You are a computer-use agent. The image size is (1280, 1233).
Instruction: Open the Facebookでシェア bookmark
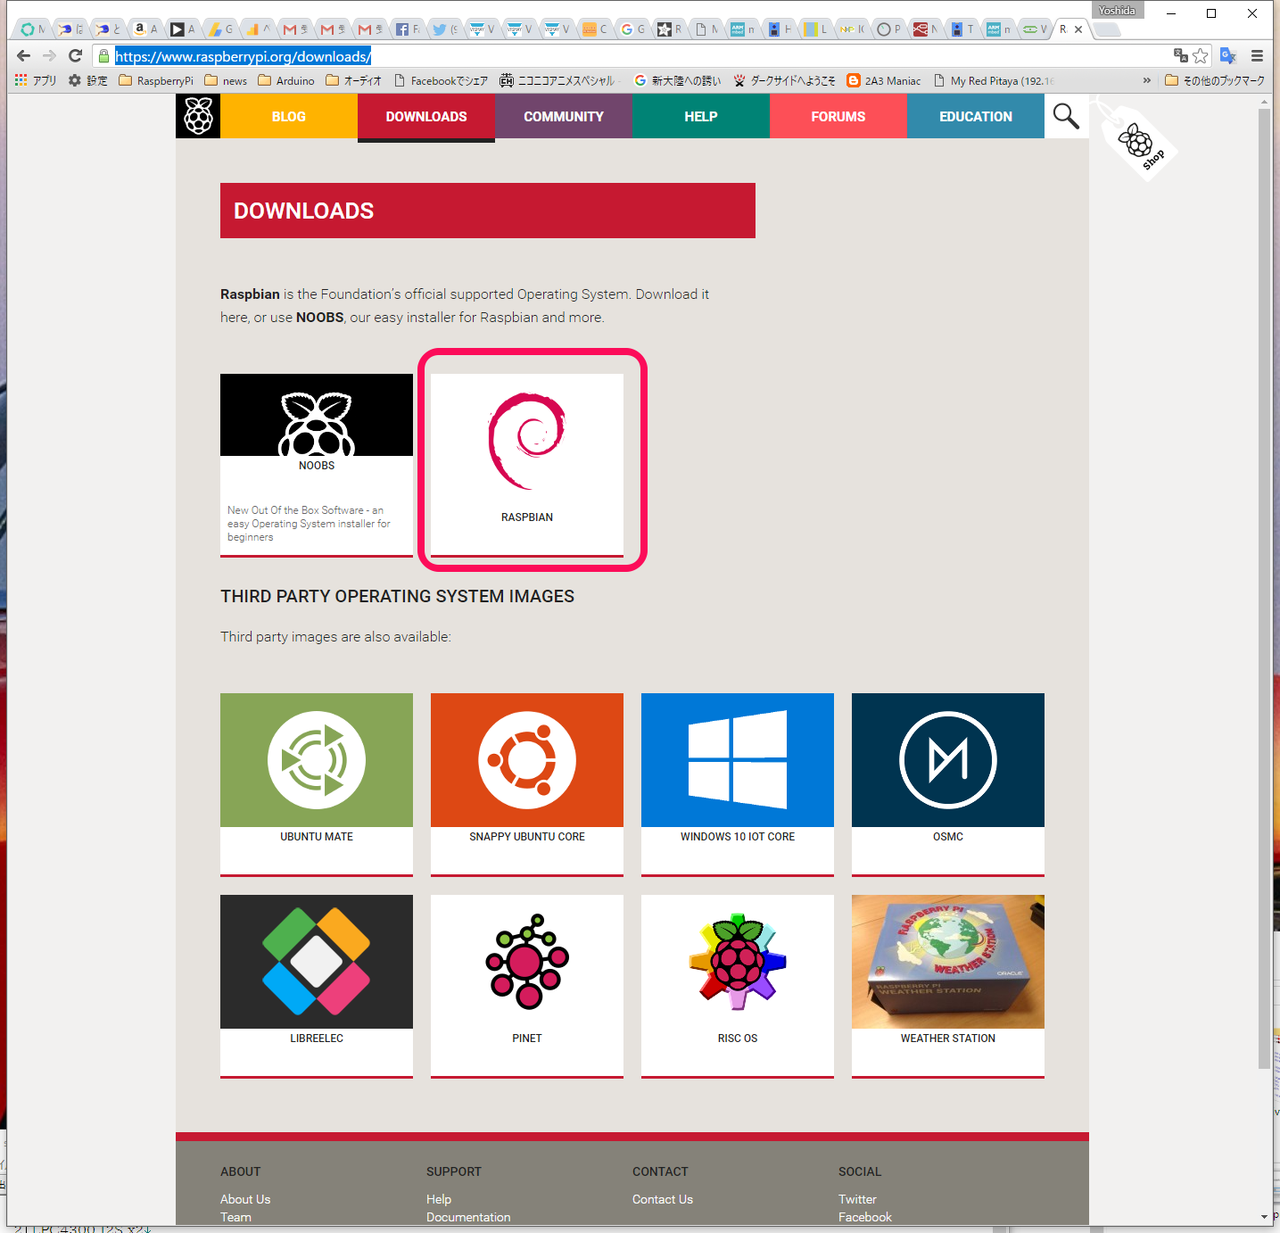441,81
